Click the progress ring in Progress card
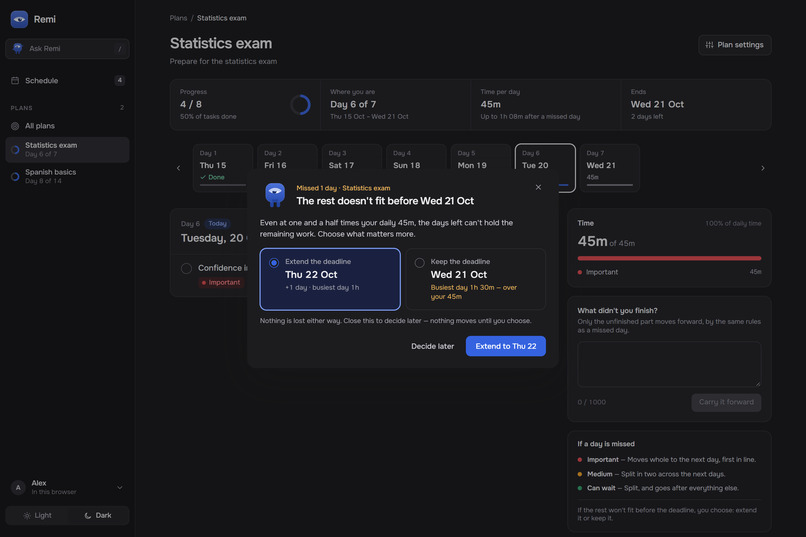Screen dimensions: 806x537 pyautogui.click(x=300, y=104)
